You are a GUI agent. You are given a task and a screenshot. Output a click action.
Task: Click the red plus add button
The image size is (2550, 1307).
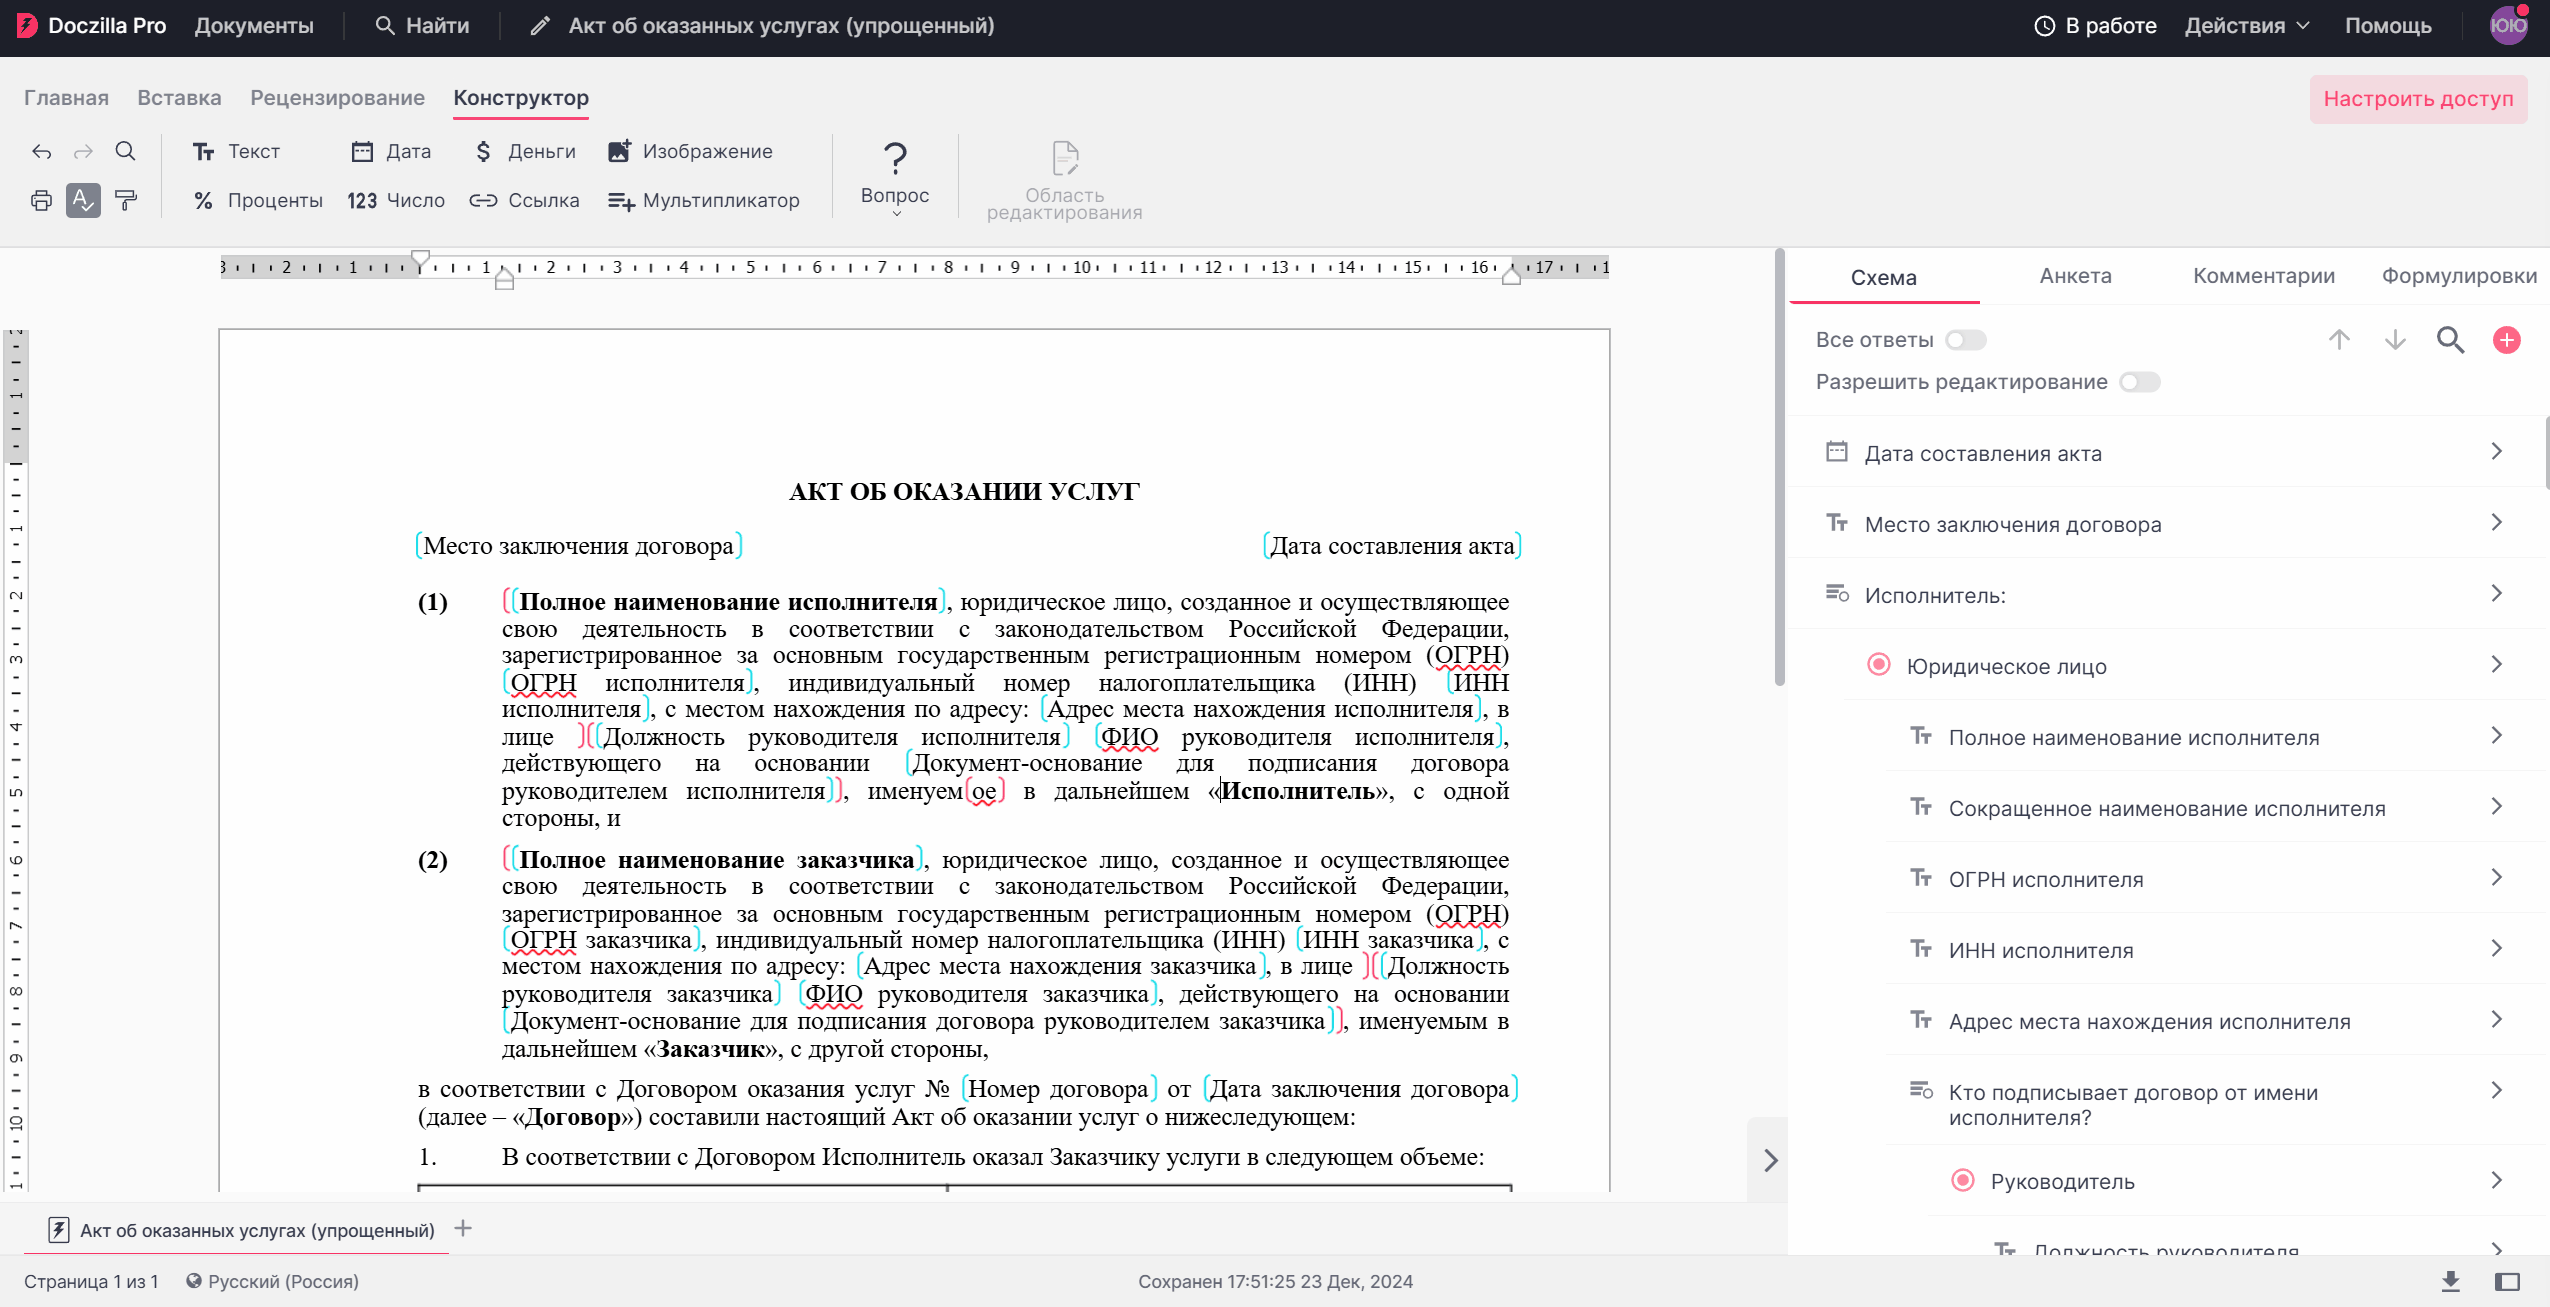2506,341
